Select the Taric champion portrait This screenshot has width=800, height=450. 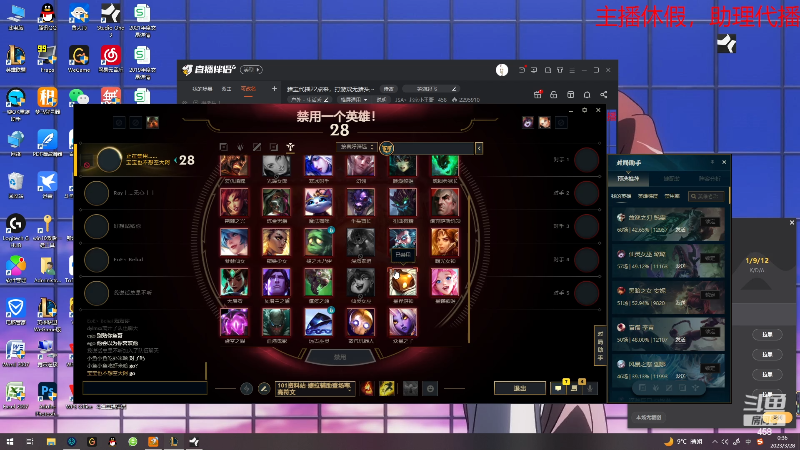[x=277, y=282]
